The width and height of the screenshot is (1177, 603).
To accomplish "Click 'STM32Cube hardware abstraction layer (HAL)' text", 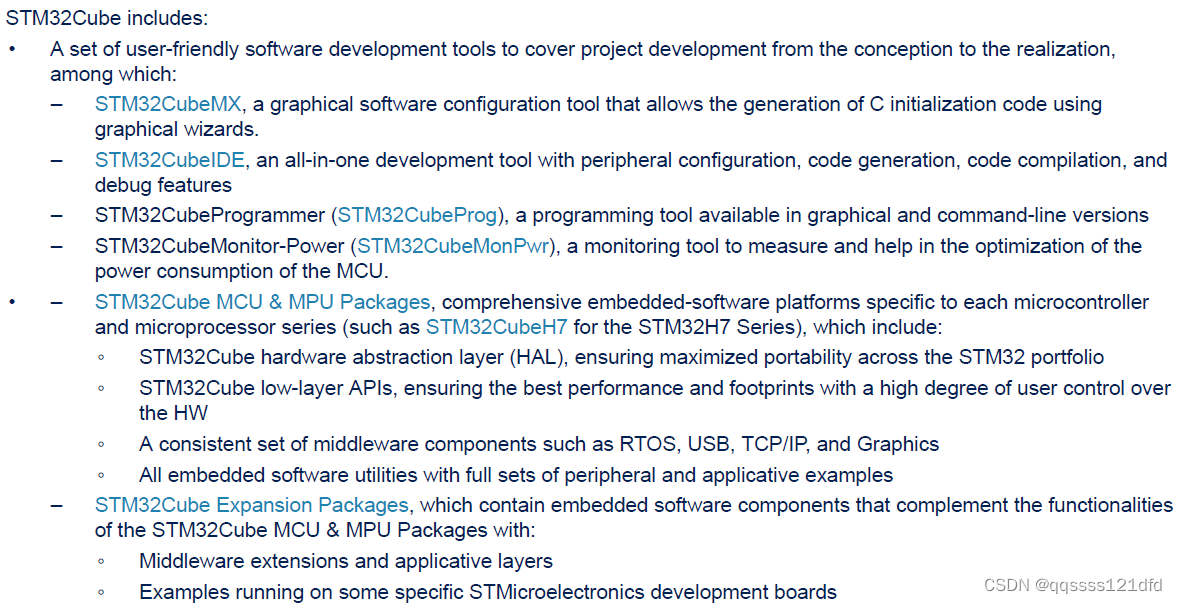I will 351,357.
